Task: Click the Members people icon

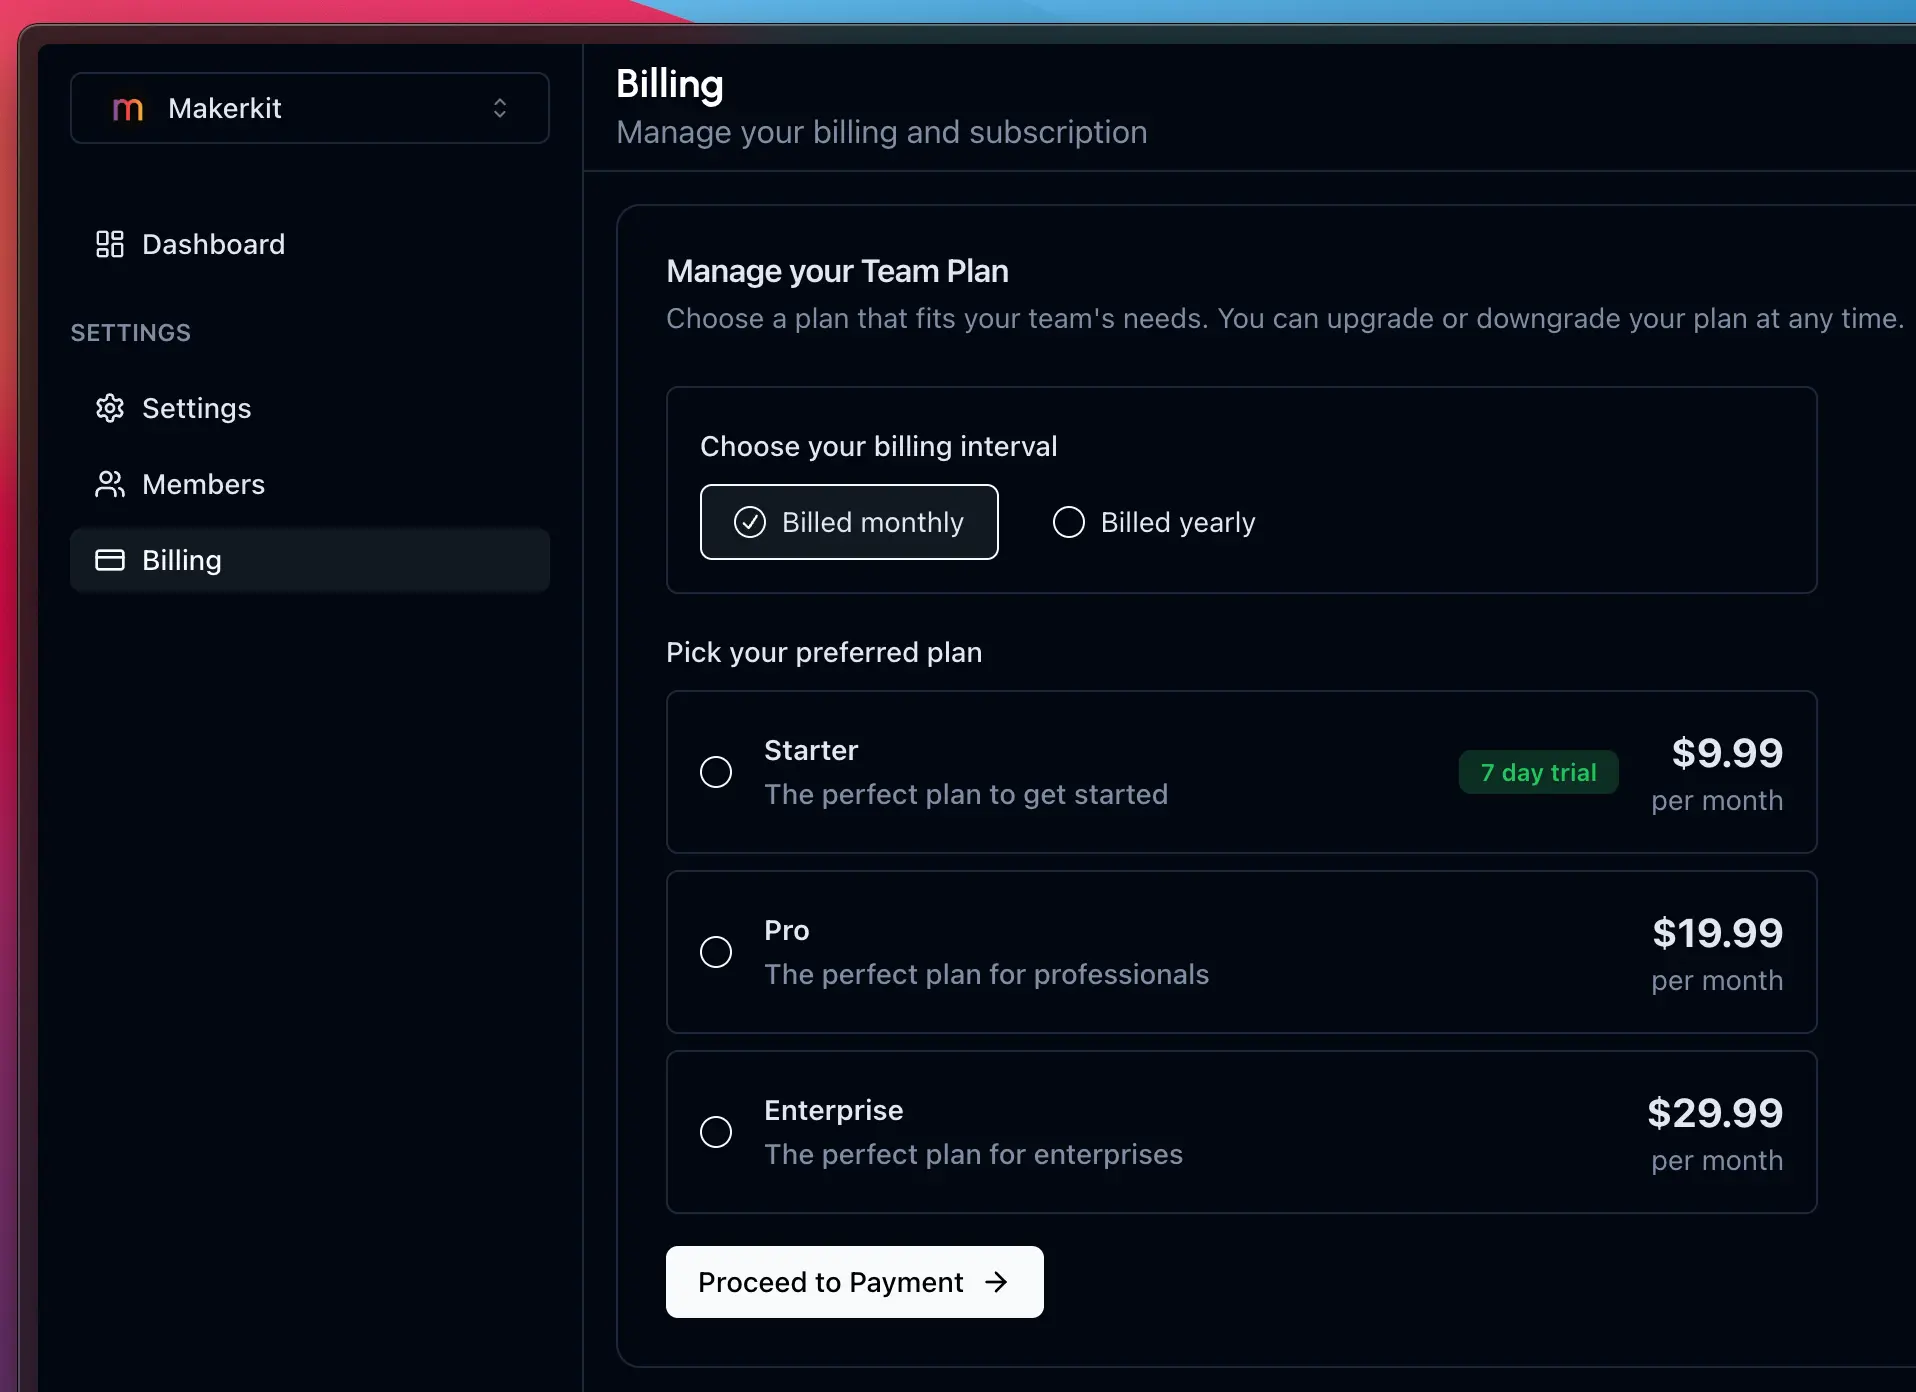Action: click(x=110, y=484)
